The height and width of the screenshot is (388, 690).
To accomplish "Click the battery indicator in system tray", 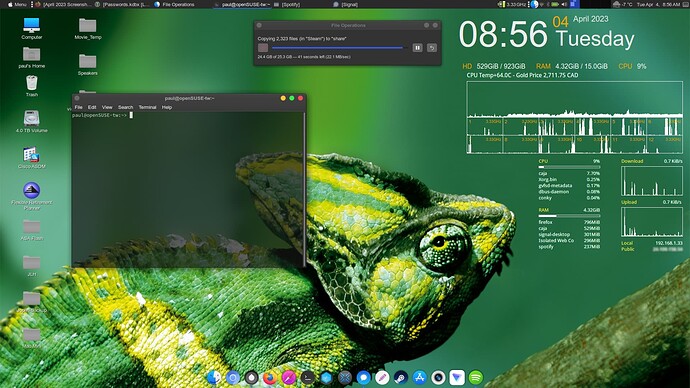I will pyautogui.click(x=555, y=4).
